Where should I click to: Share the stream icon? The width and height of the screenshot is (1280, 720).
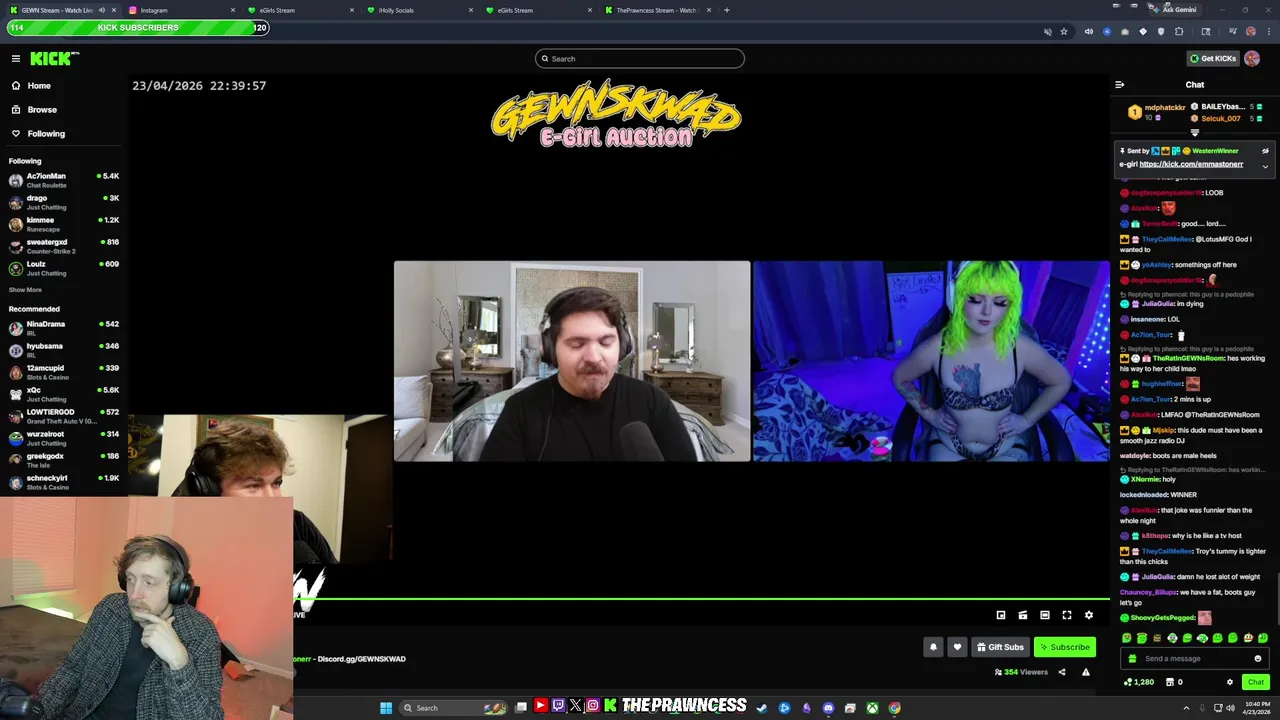1062,672
